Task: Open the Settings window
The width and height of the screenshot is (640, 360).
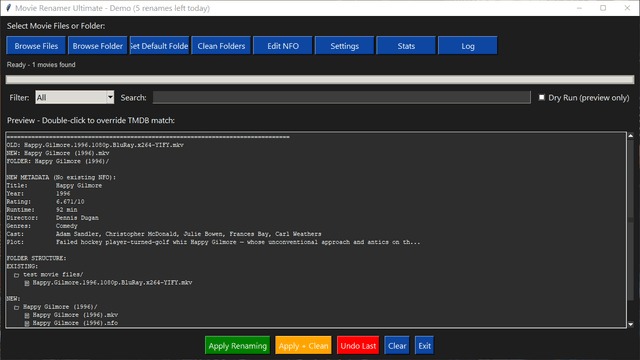Action: [344, 46]
